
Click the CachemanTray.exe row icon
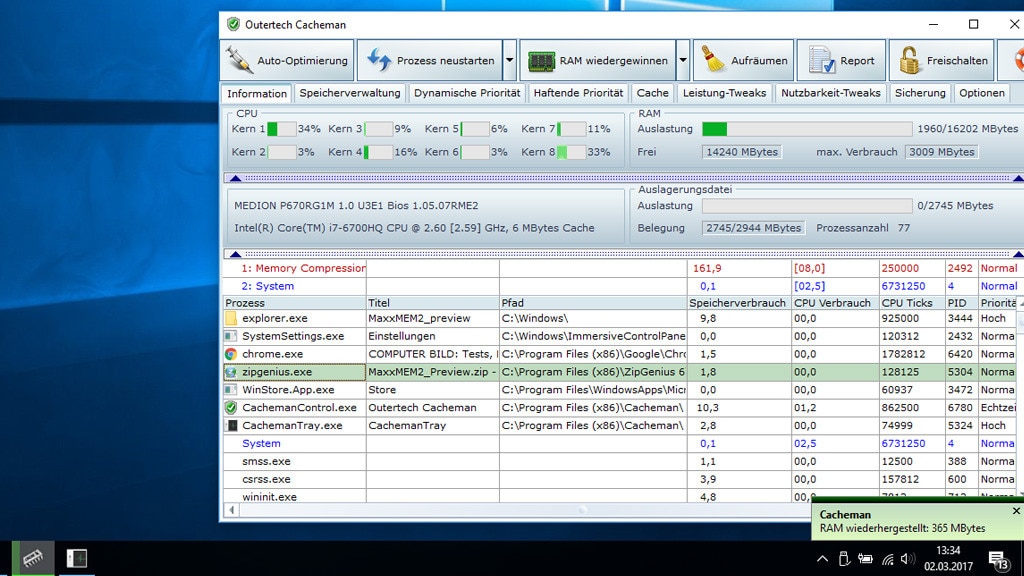(232, 425)
